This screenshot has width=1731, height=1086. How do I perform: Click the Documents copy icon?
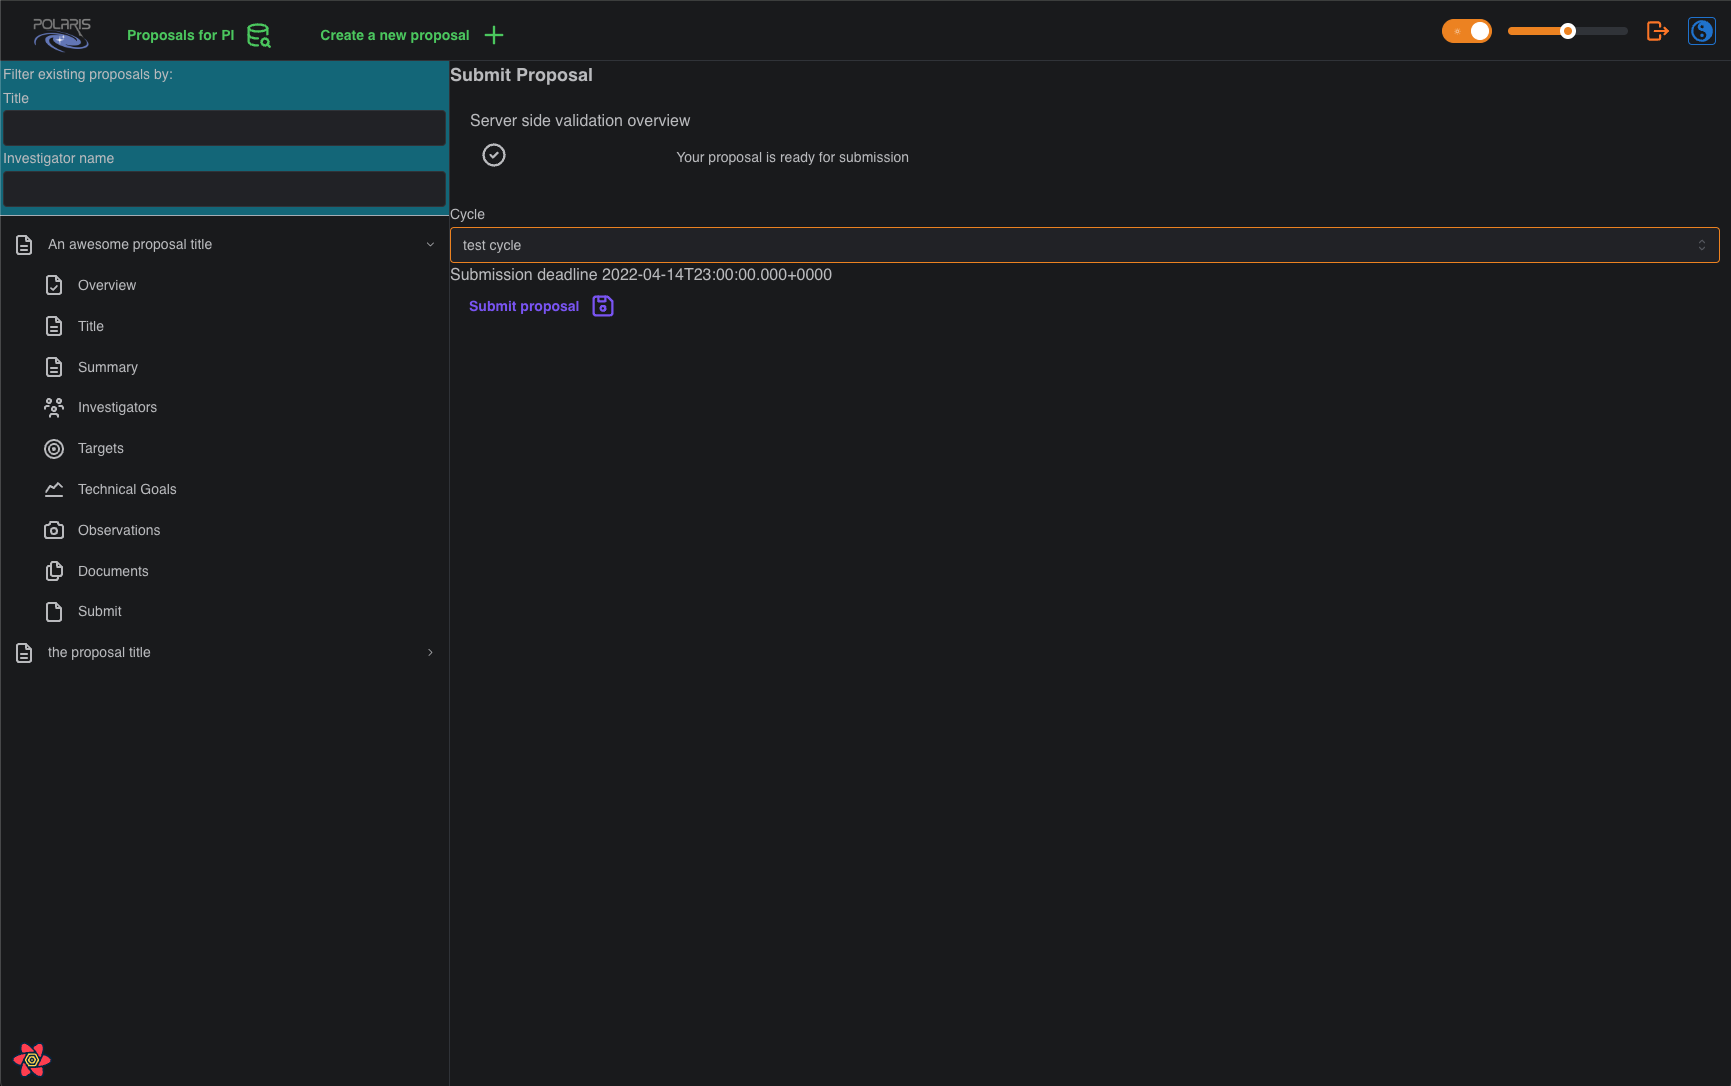point(54,571)
